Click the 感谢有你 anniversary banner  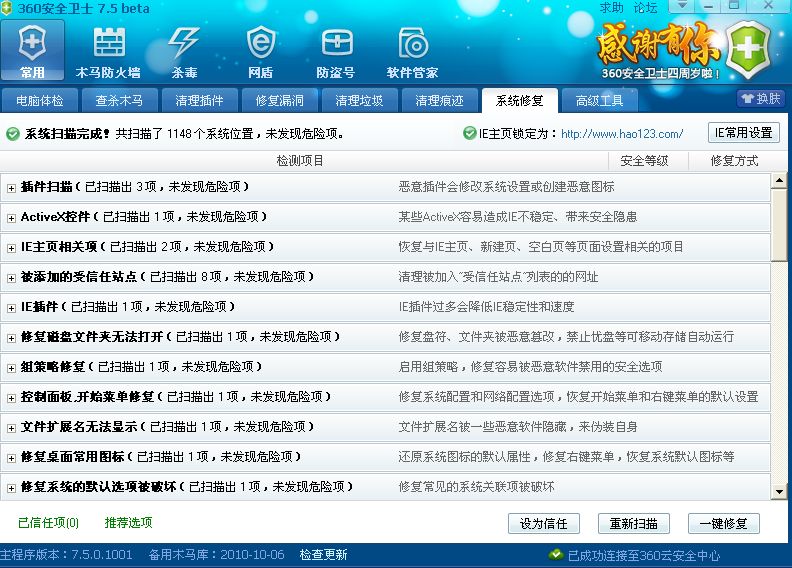tap(659, 50)
